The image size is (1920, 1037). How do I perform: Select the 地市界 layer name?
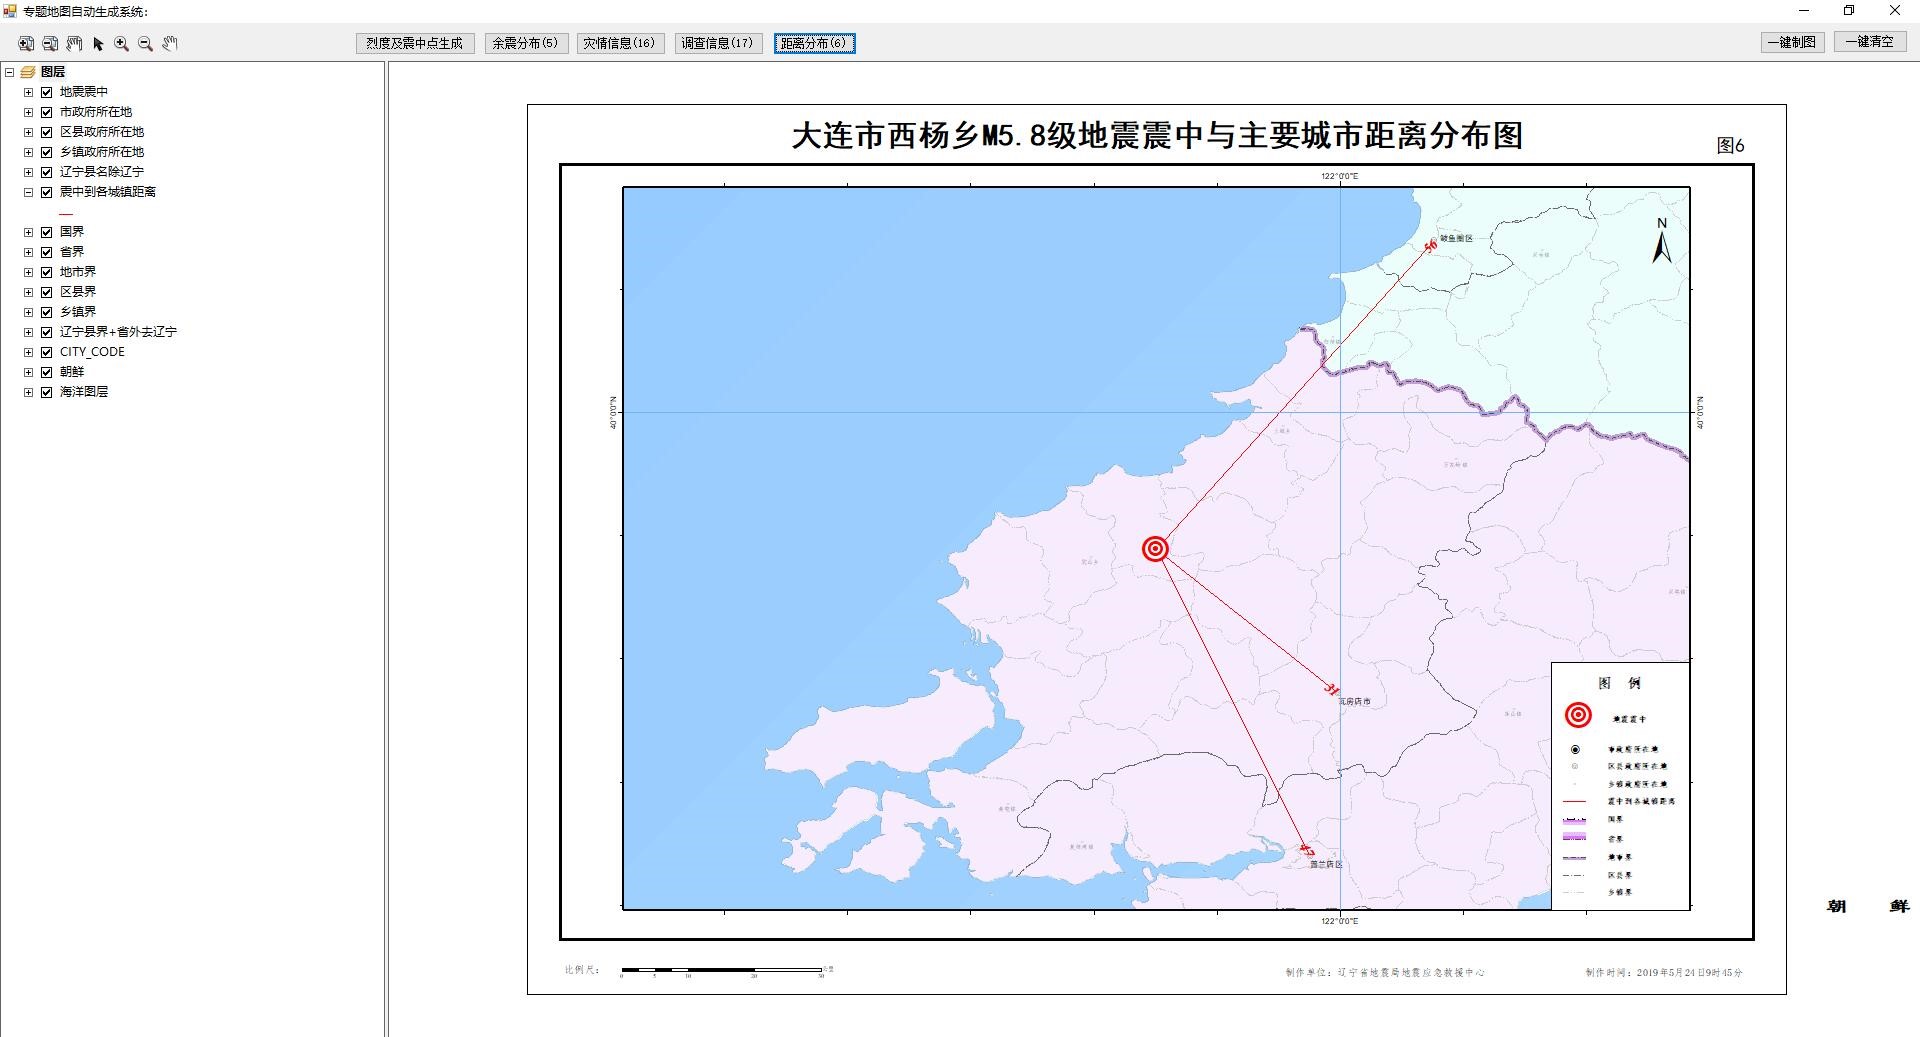[78, 272]
